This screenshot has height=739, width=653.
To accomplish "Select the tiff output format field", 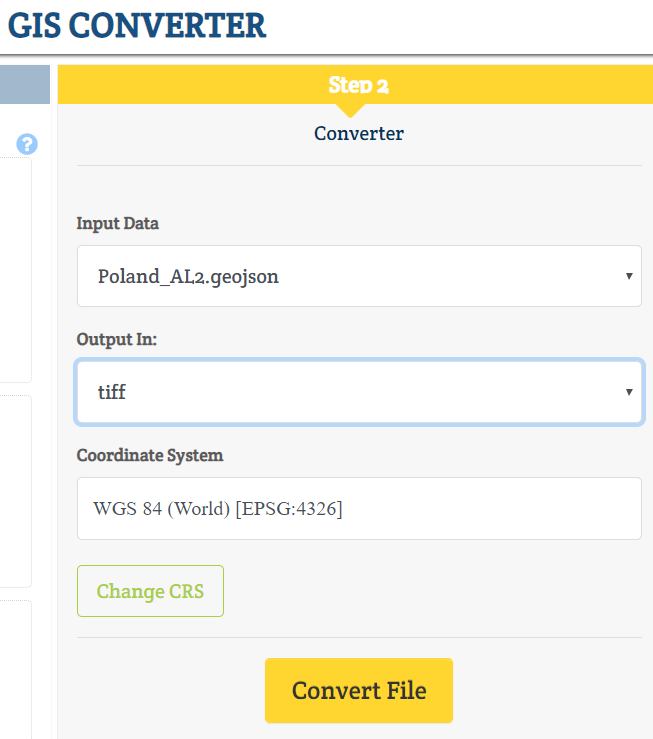I will click(x=359, y=392).
